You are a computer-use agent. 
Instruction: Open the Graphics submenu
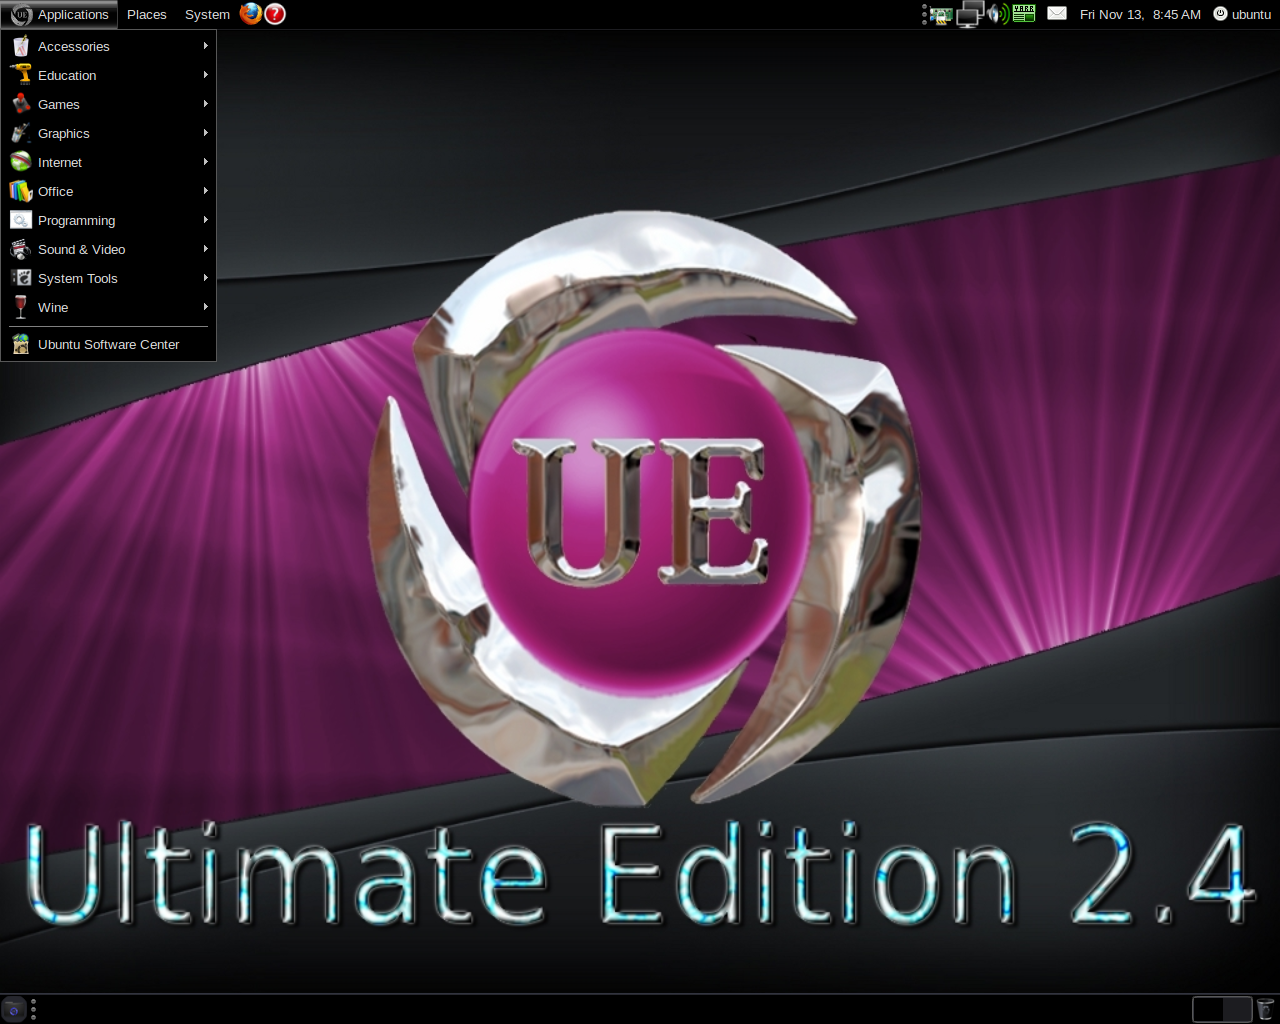(109, 133)
